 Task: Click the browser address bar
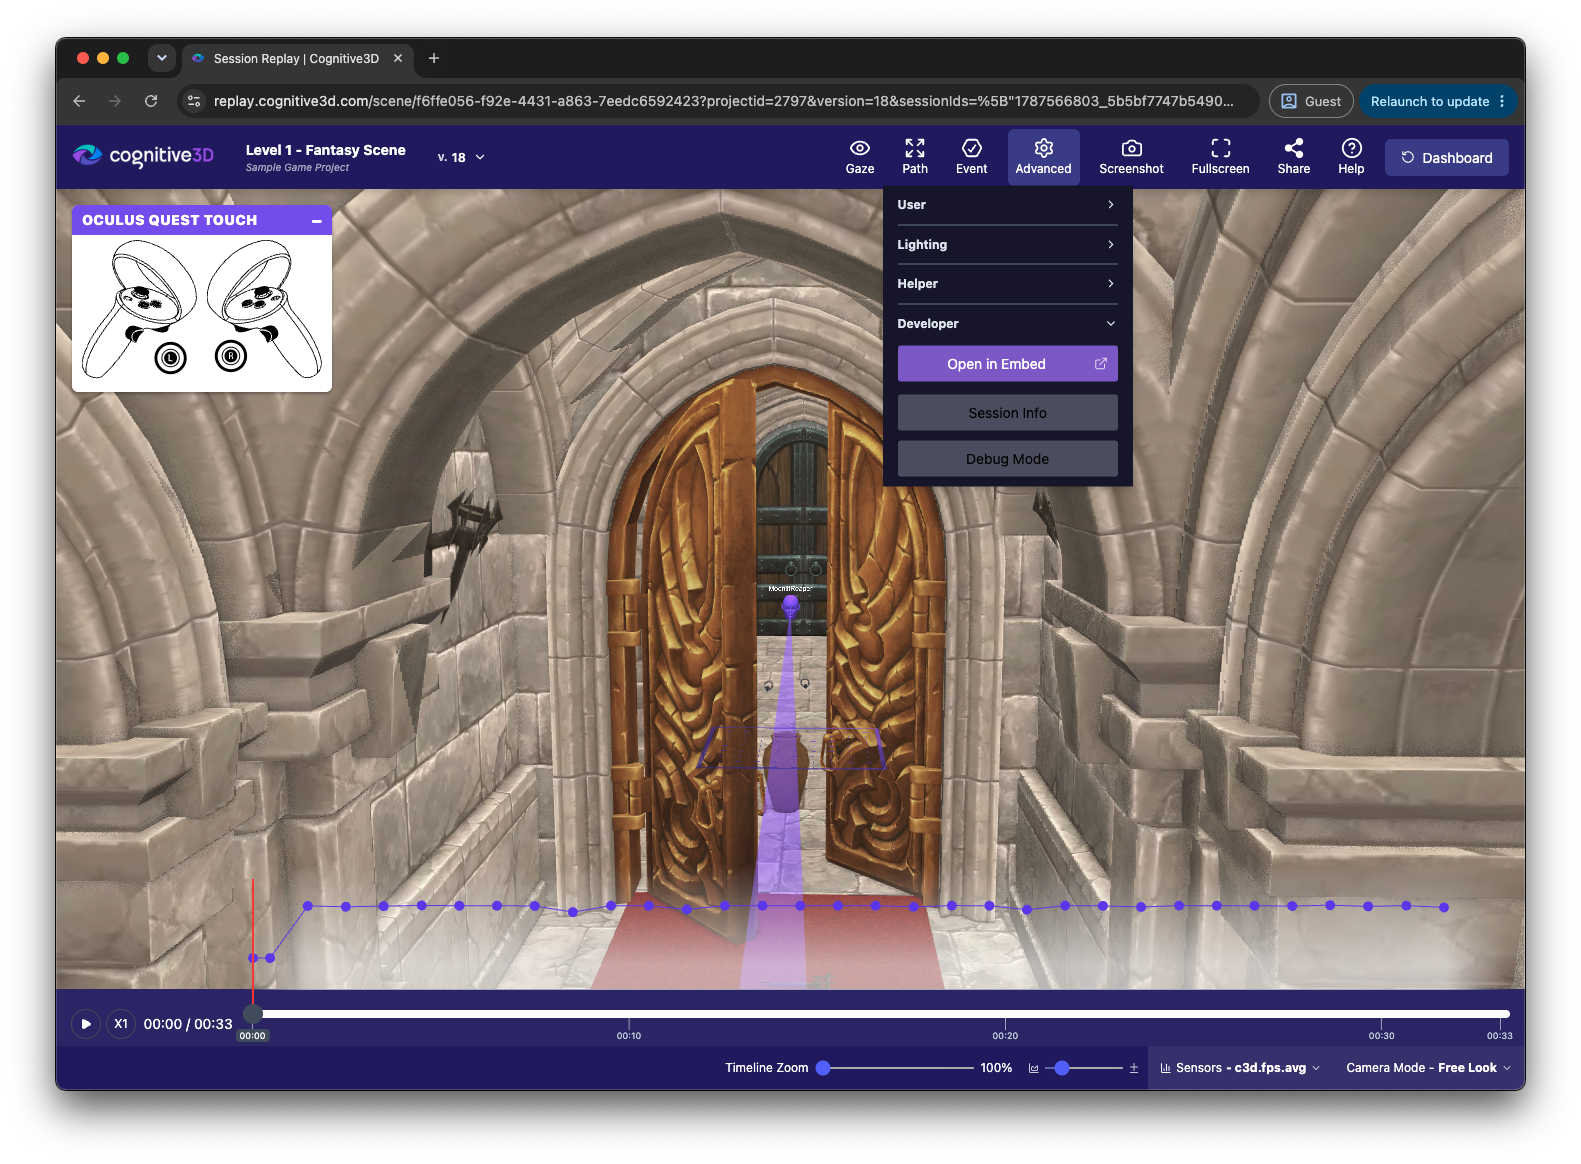tap(723, 101)
